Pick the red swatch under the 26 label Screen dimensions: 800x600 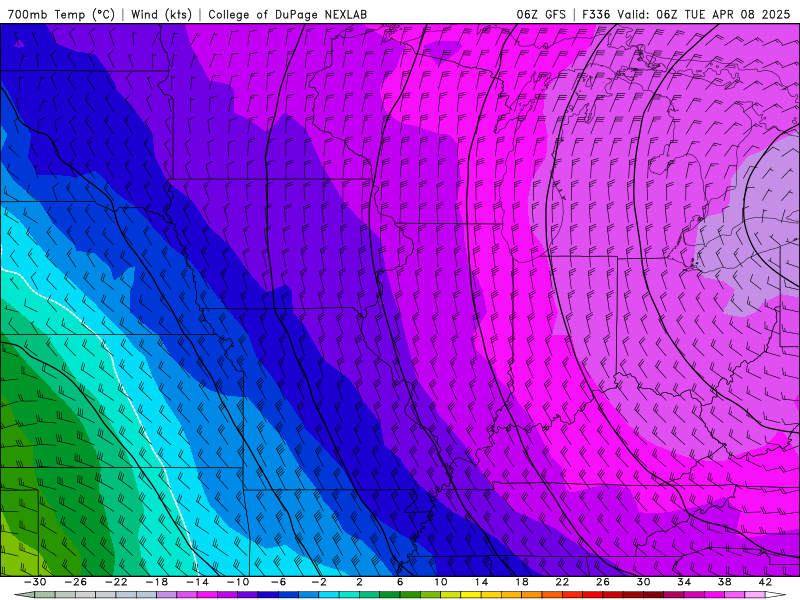tap(593, 595)
